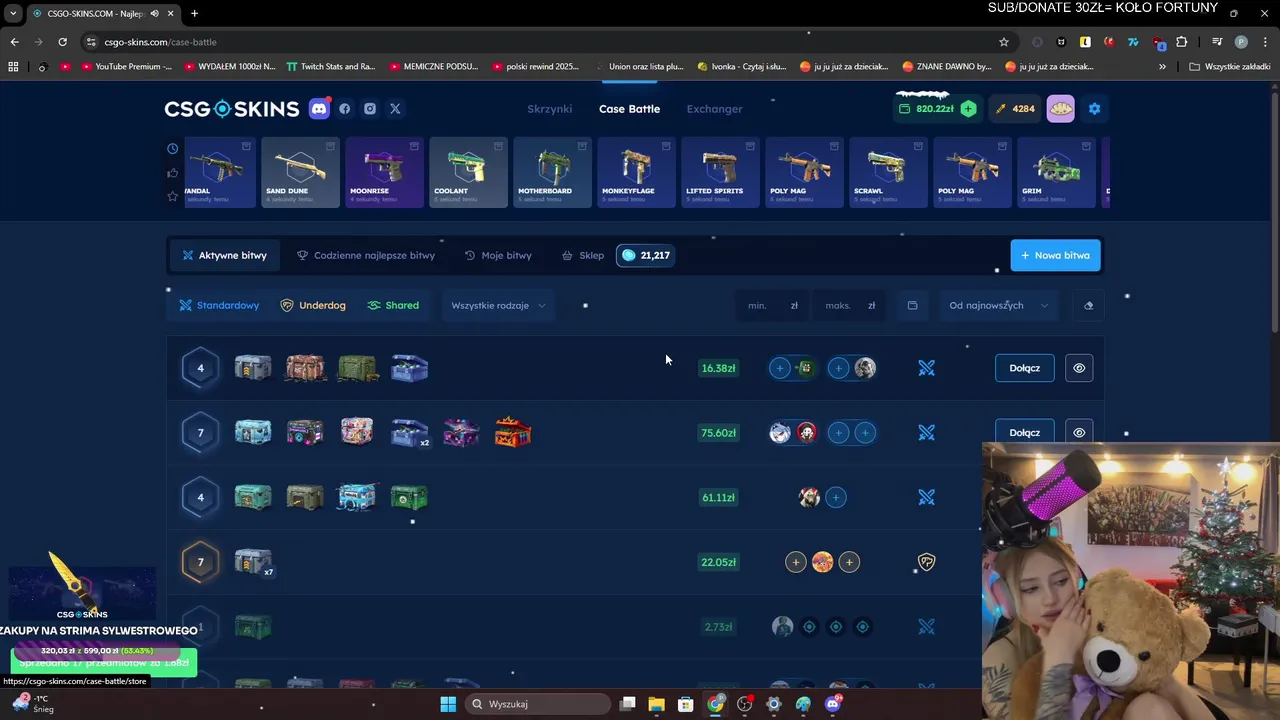
Task: Click the CSGO-SKINS logo
Action: [232, 109]
